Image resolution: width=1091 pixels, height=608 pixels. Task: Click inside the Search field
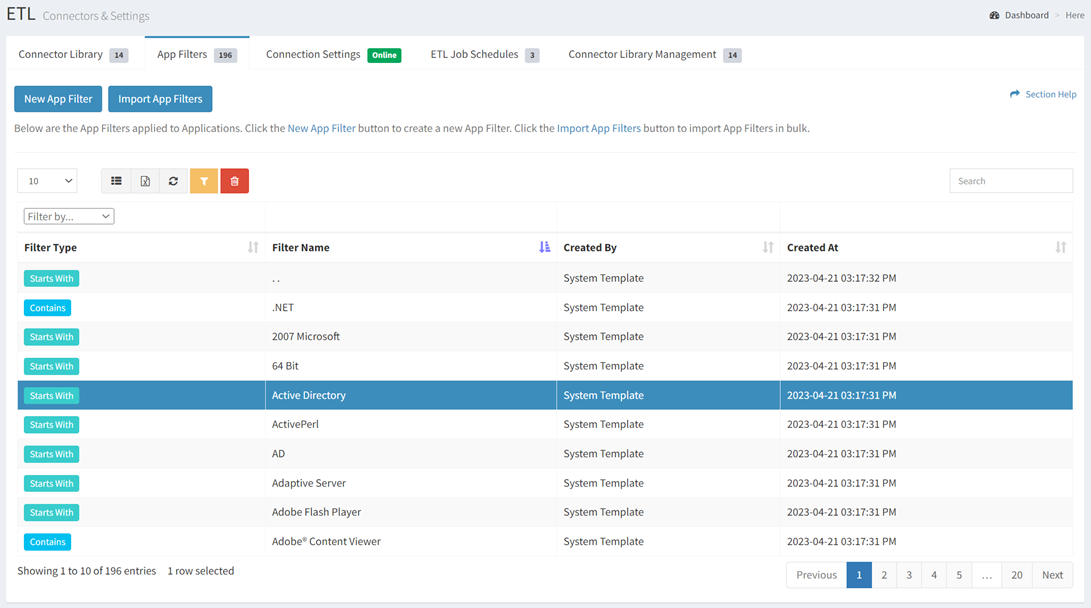coord(1010,180)
